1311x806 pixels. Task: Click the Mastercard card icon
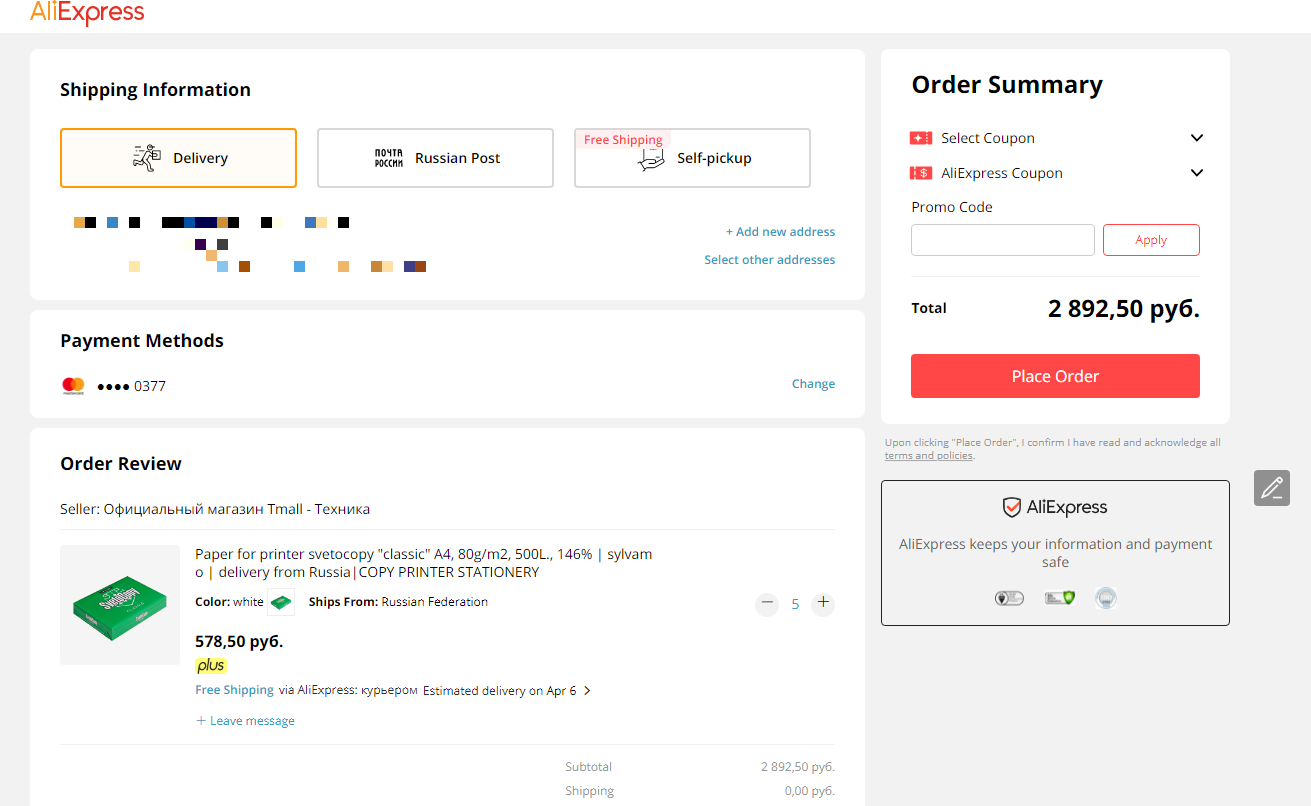pyautogui.click(x=73, y=385)
